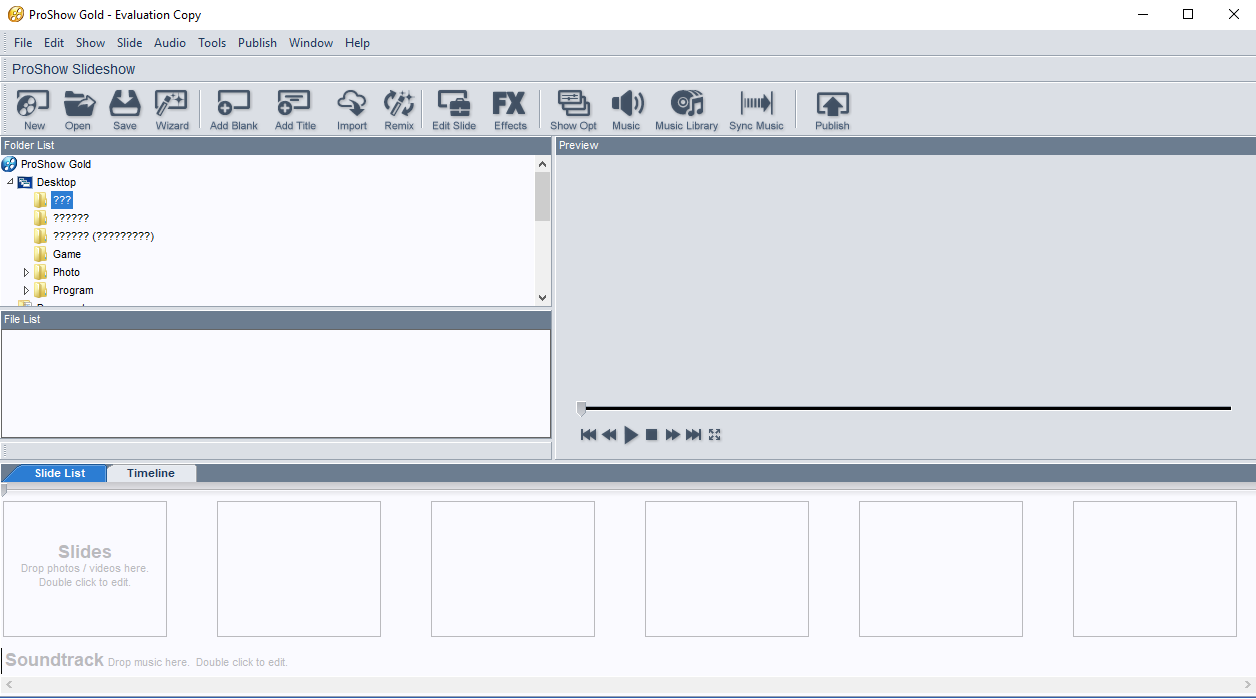
Task: Create a new show with New icon
Action: coord(34,110)
